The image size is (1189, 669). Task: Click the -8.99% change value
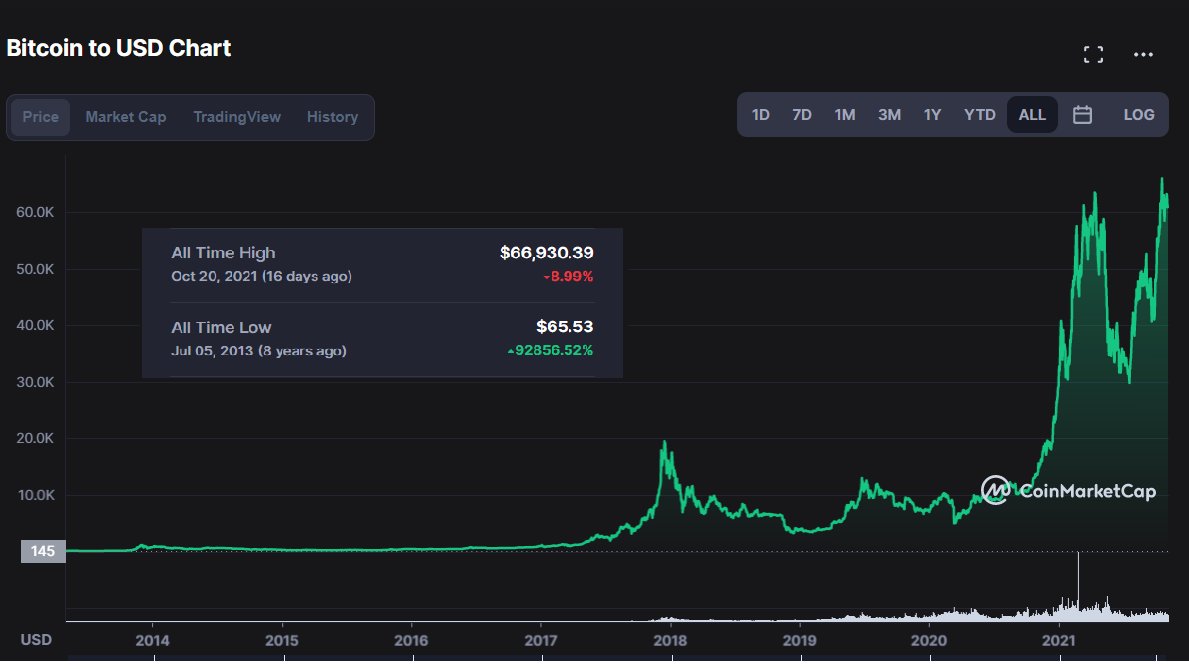[x=568, y=277]
